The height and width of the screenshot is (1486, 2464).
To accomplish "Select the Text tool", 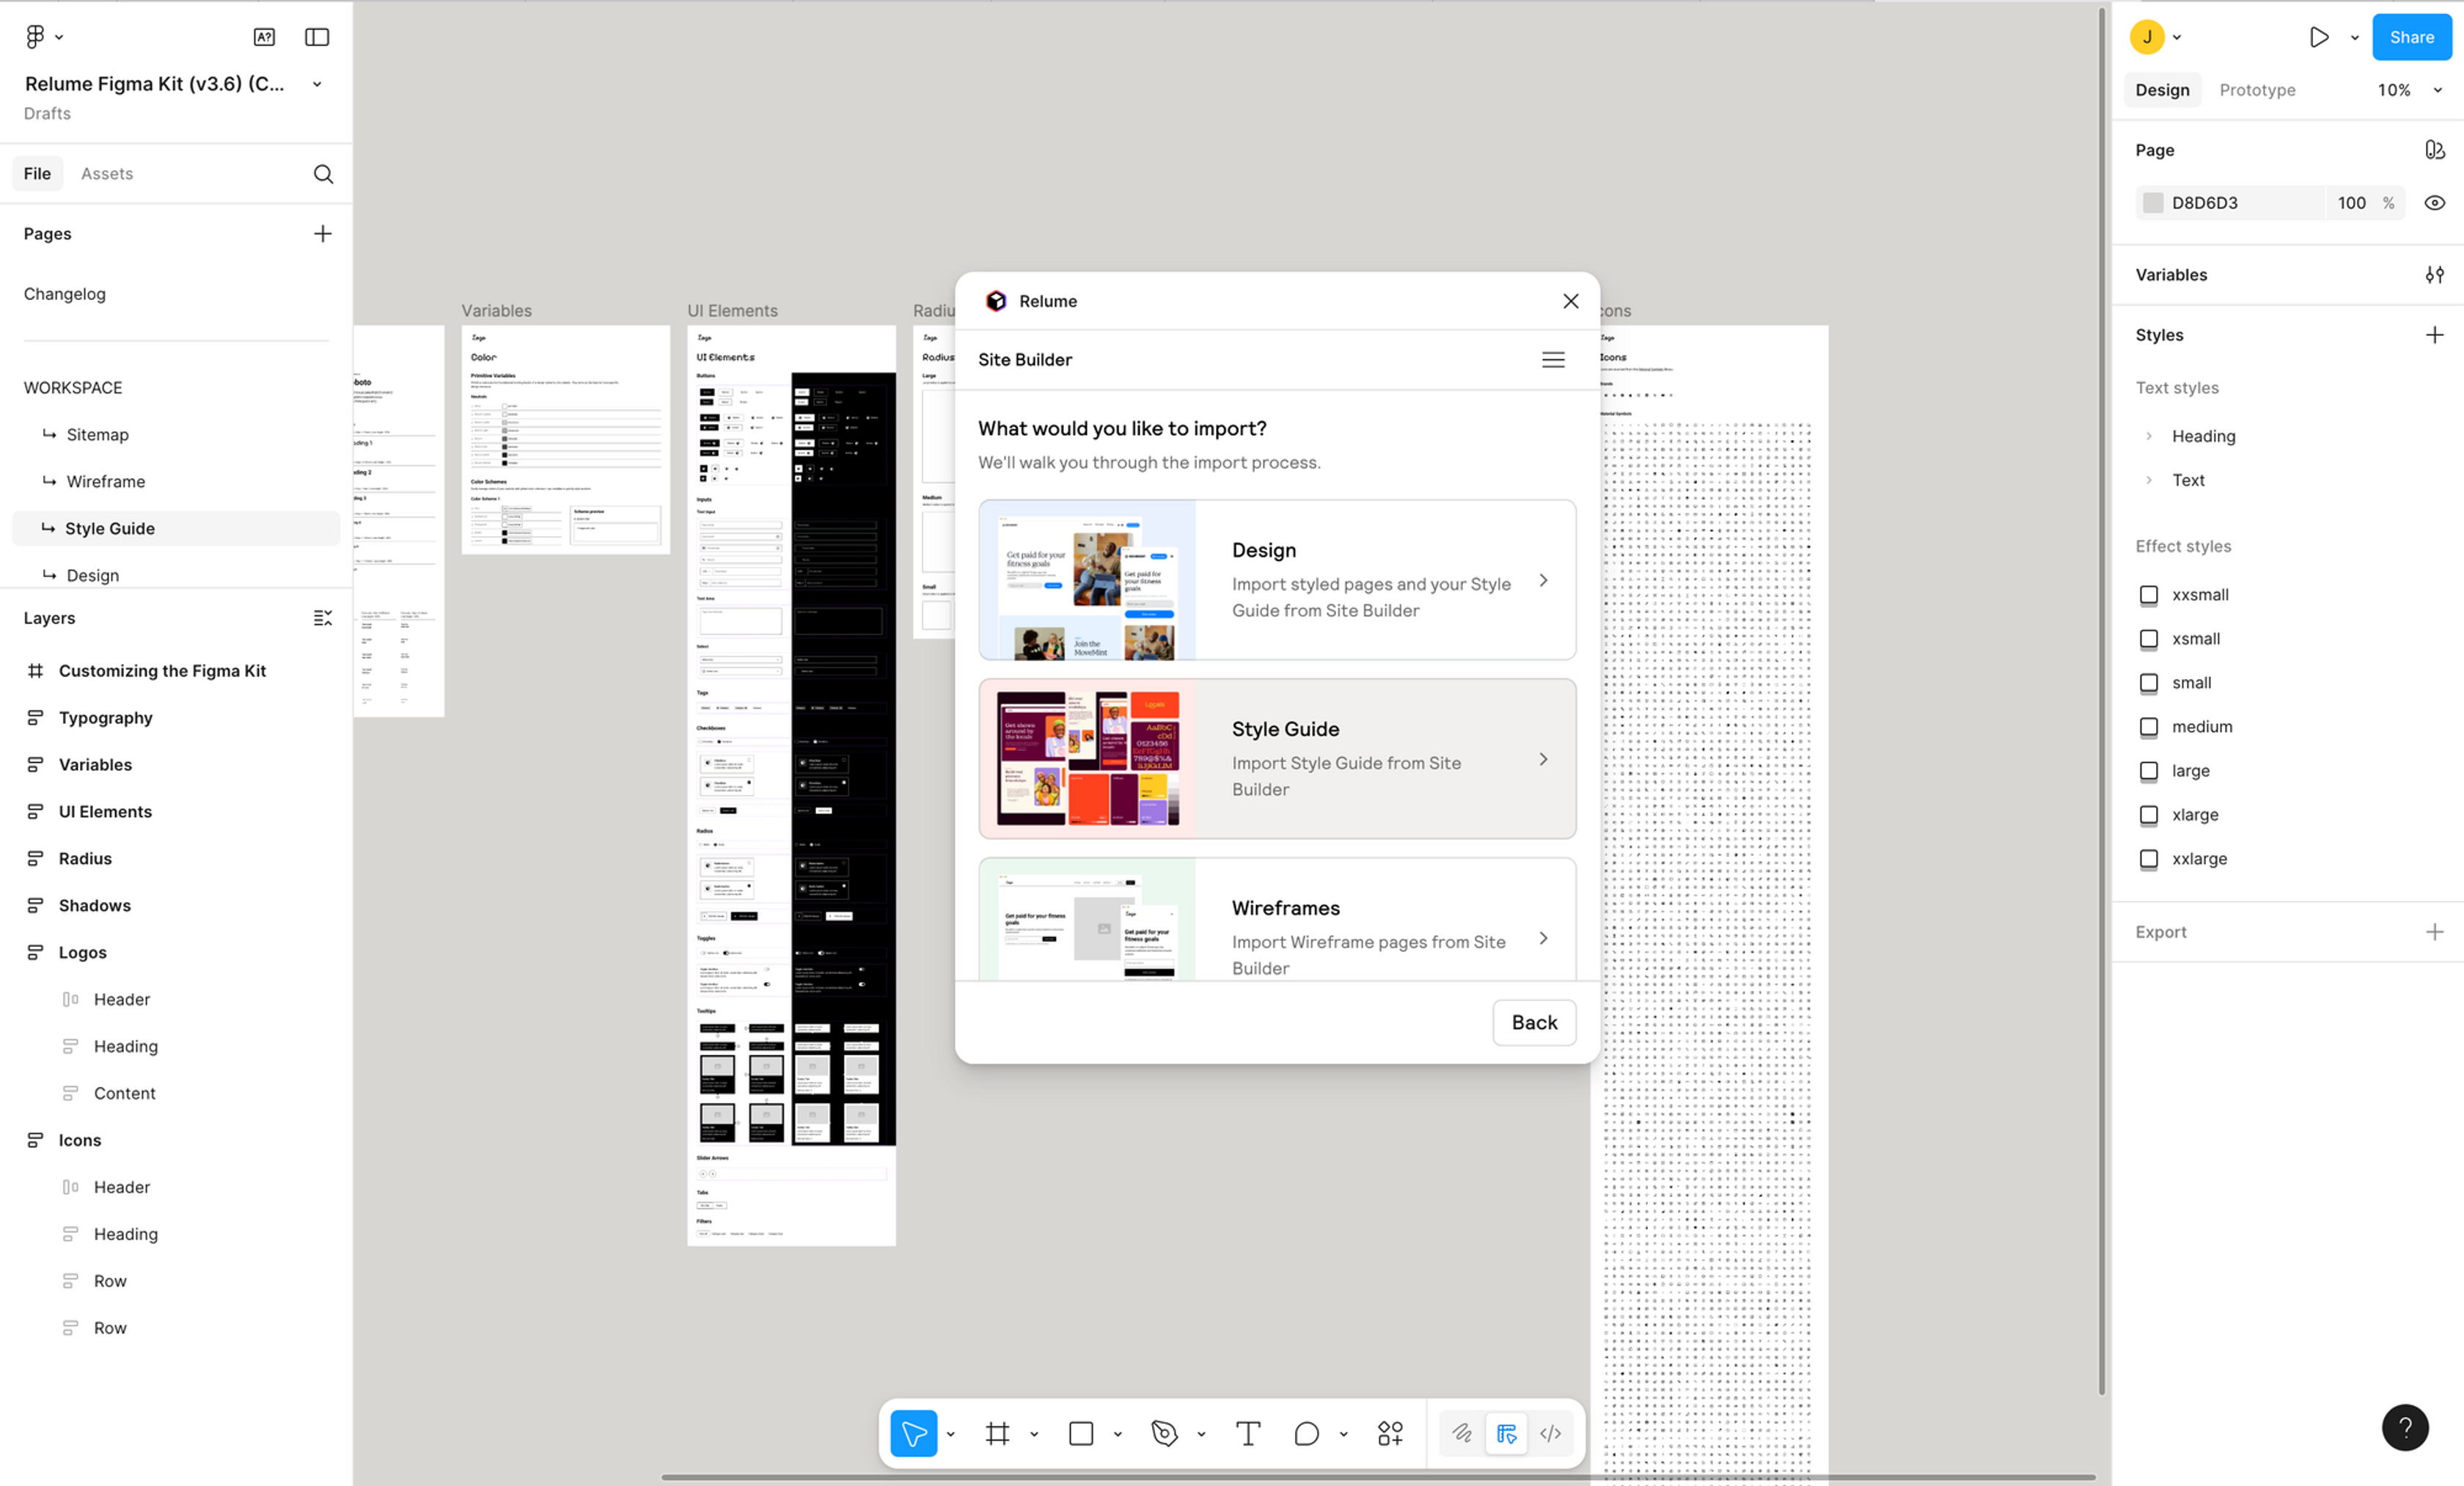I will pyautogui.click(x=1248, y=1433).
